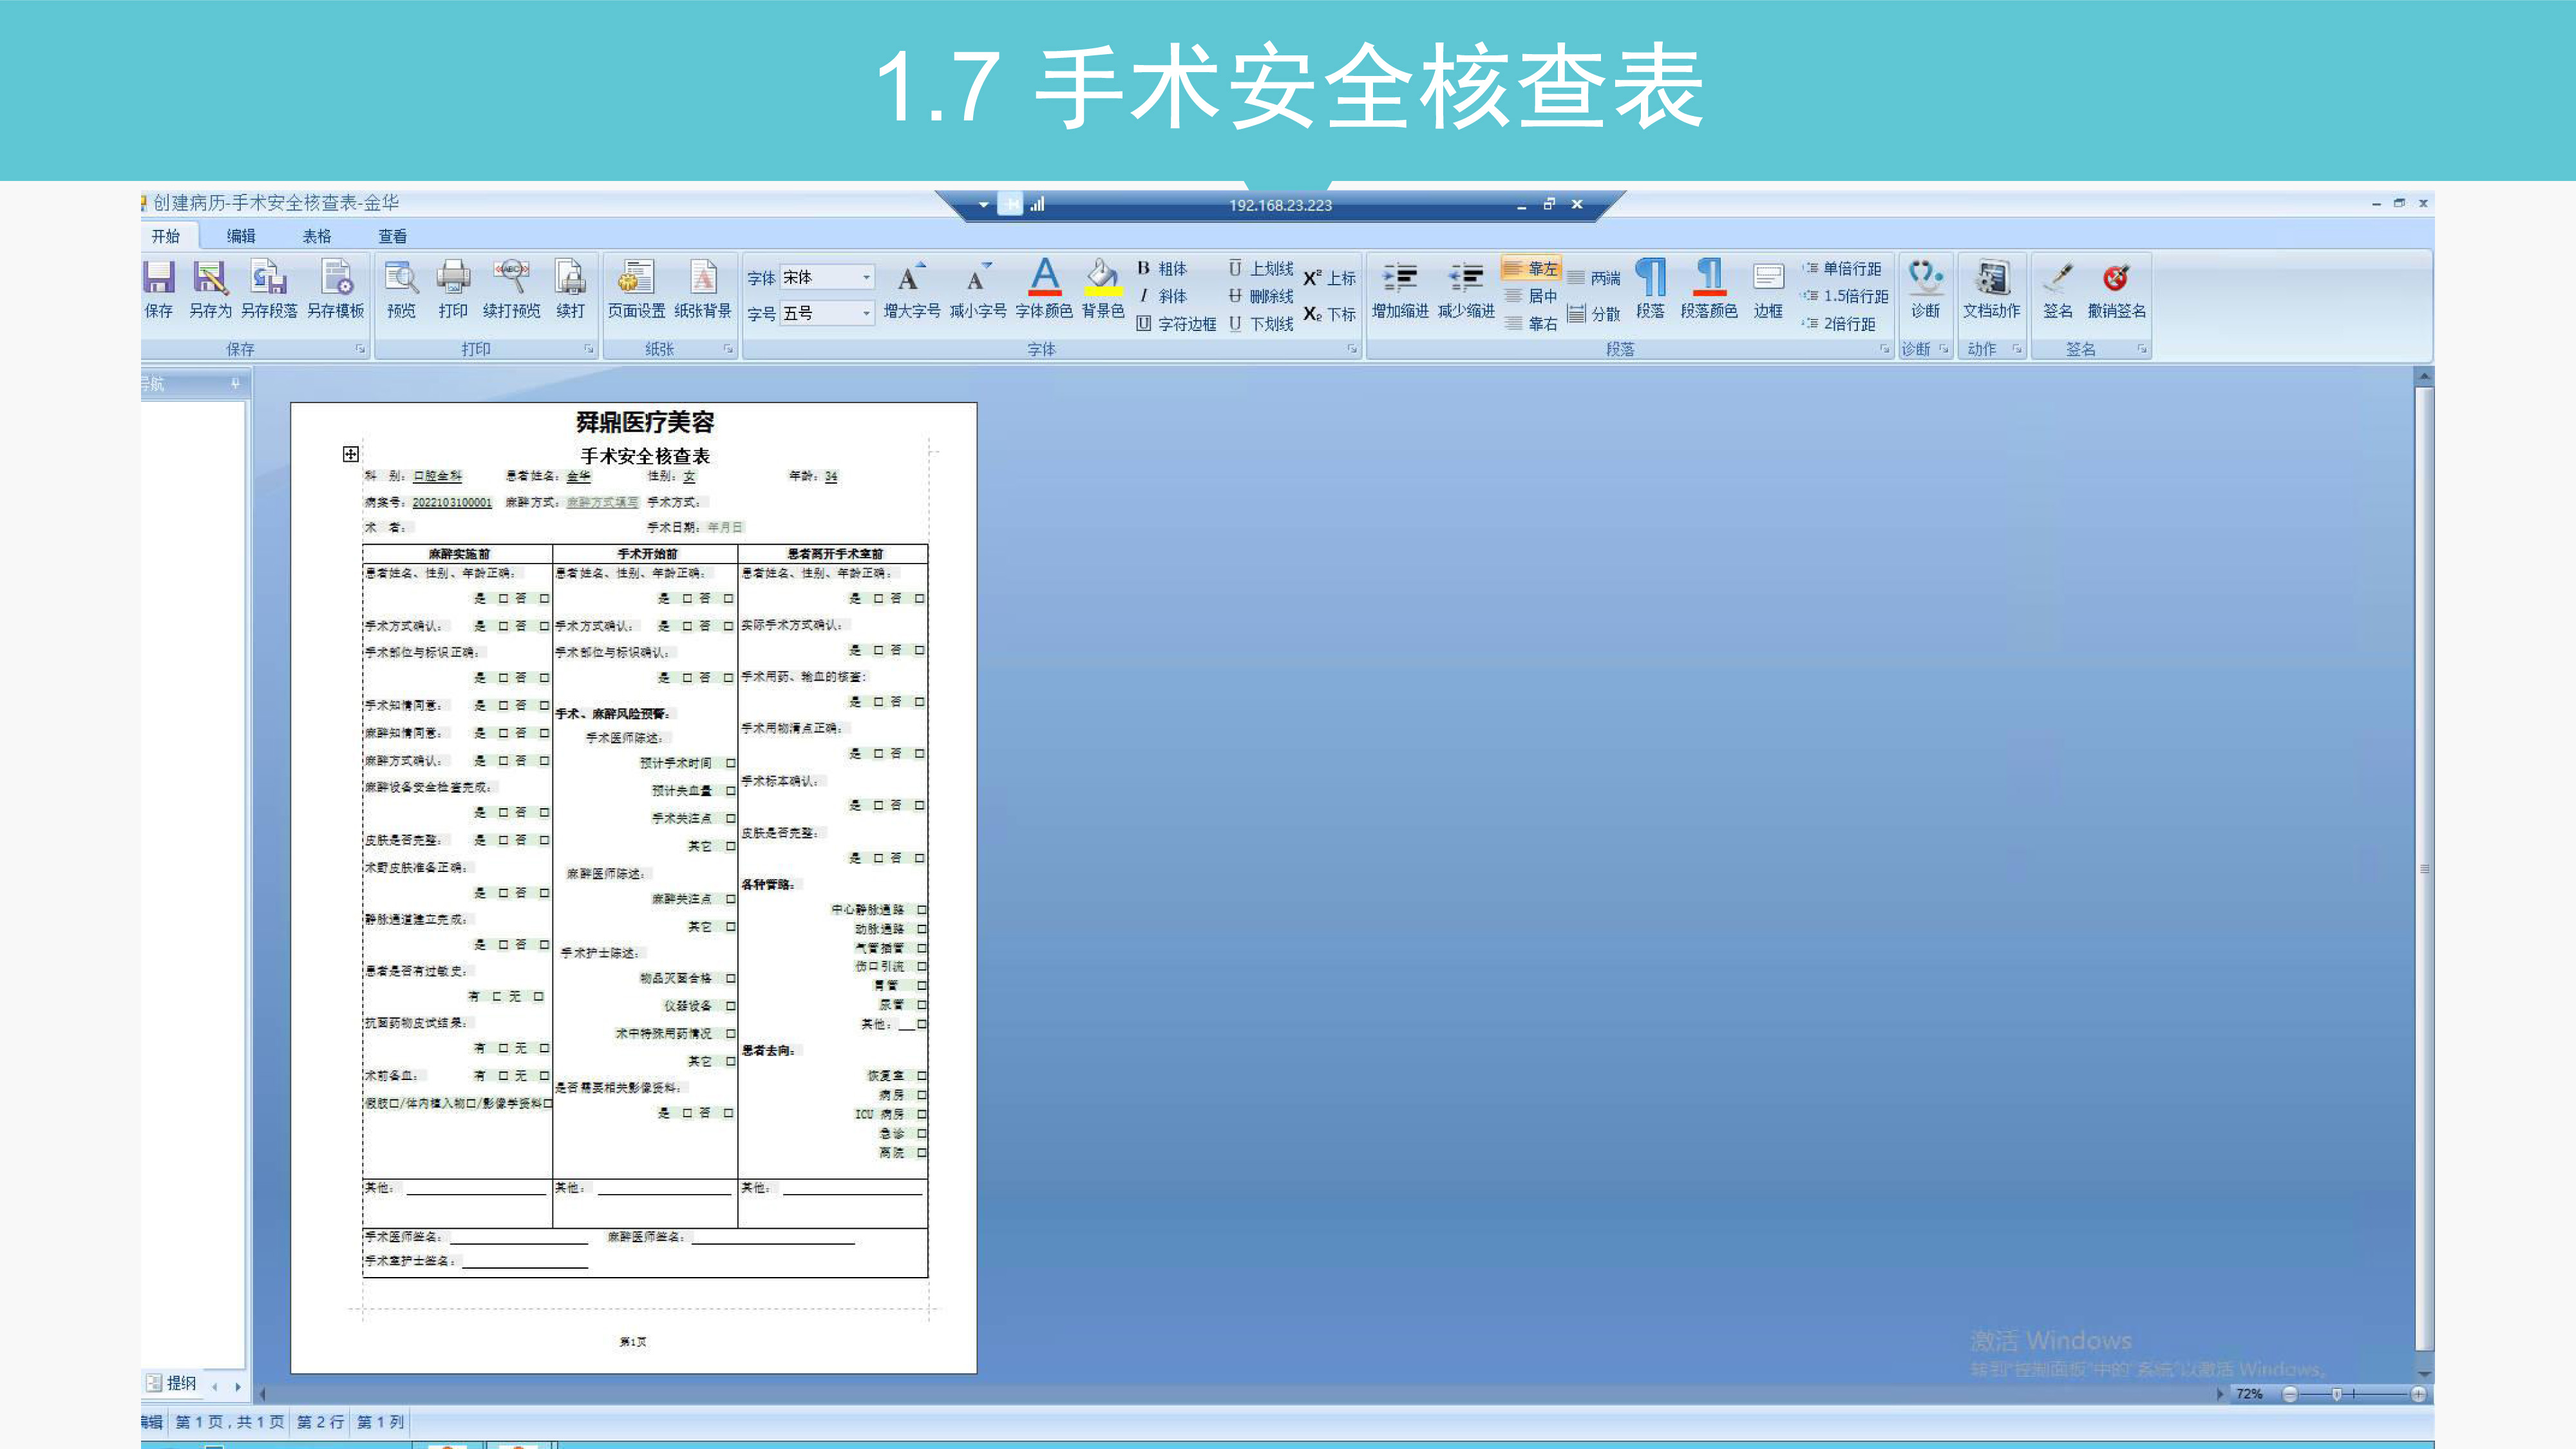Tick the 预计失血量 checkbox
Image resolution: width=2576 pixels, height=1449 pixels.
coord(731,791)
